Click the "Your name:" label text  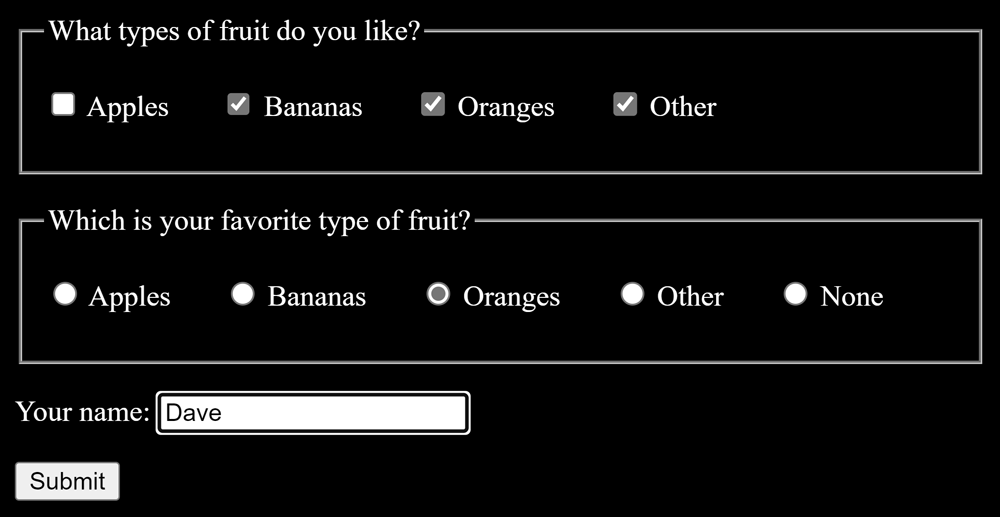tap(83, 412)
